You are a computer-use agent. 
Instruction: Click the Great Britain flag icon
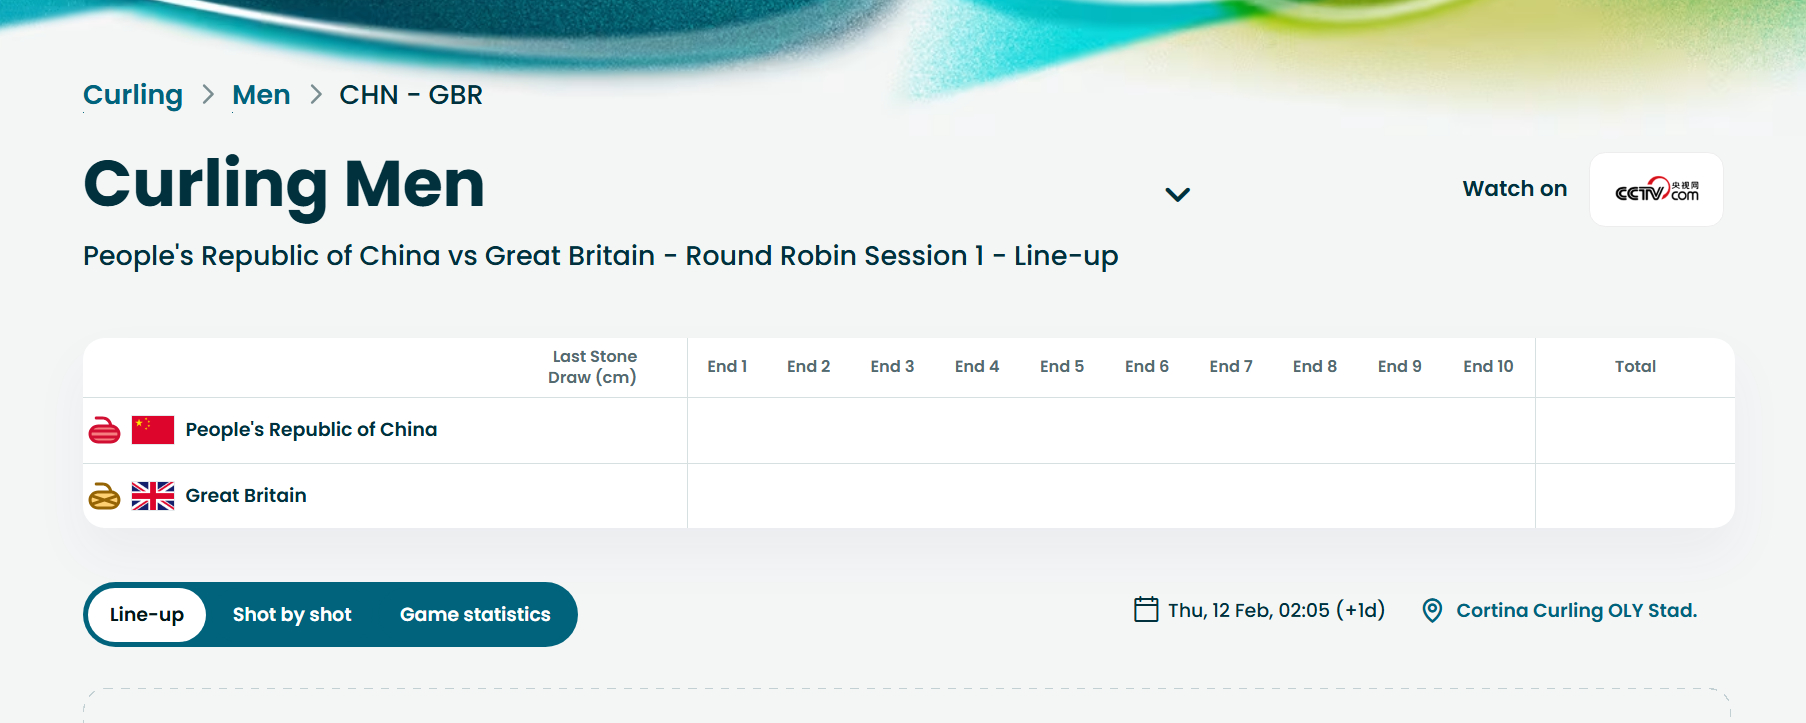pos(153,496)
